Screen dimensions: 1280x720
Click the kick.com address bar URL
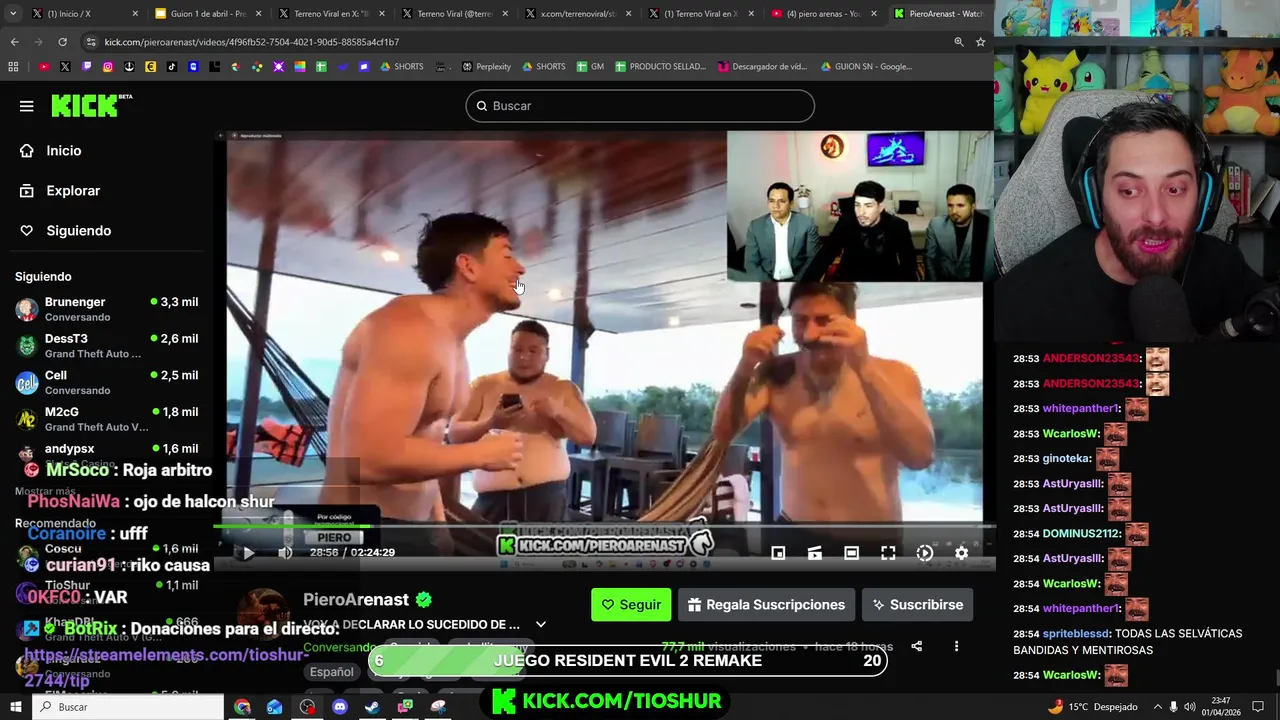coord(252,42)
